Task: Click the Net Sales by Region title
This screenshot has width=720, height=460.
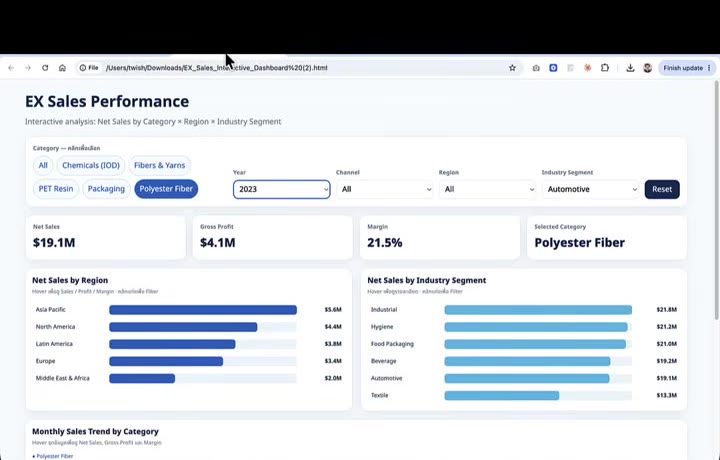Action: coord(70,280)
